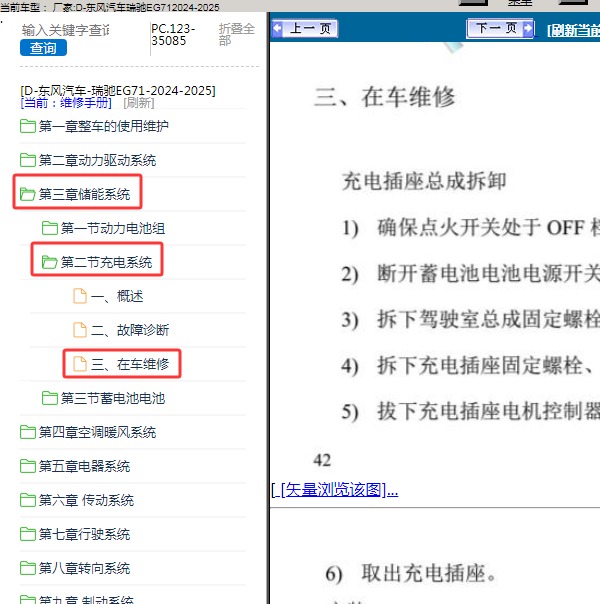Expand 第一章整车的使用维护 folder

click(x=103, y=126)
